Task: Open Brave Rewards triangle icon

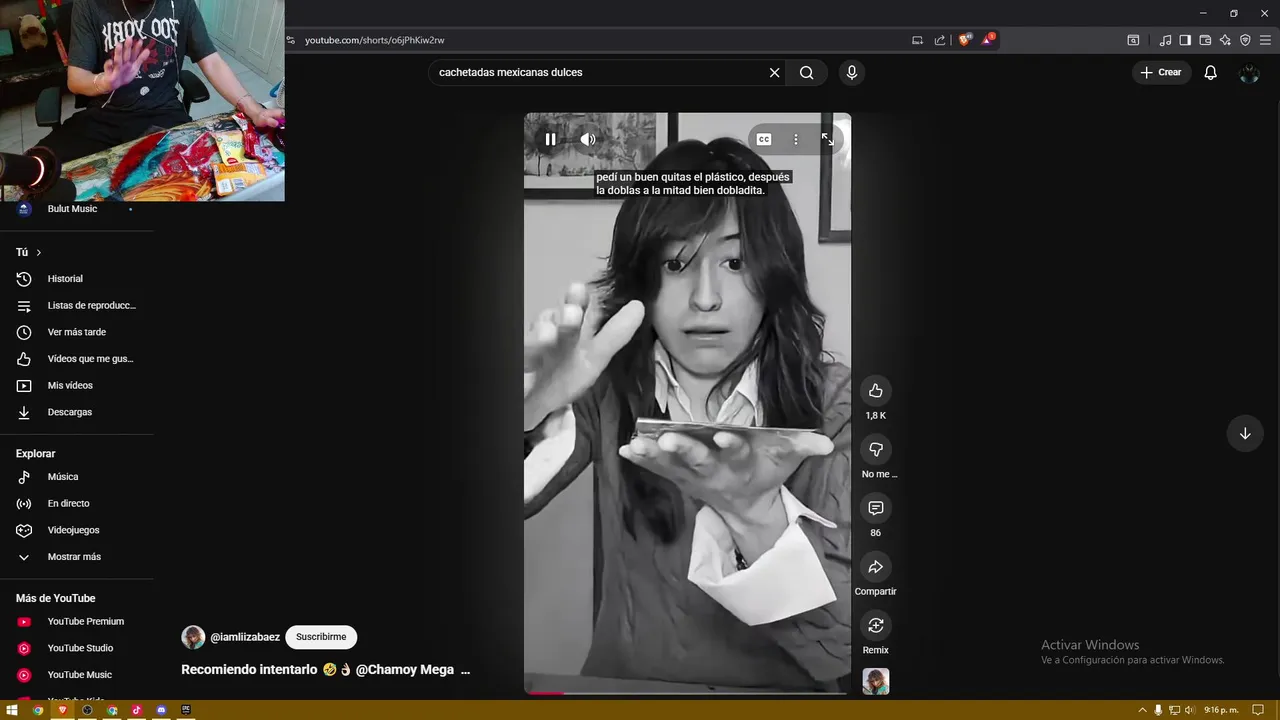Action: (989, 40)
